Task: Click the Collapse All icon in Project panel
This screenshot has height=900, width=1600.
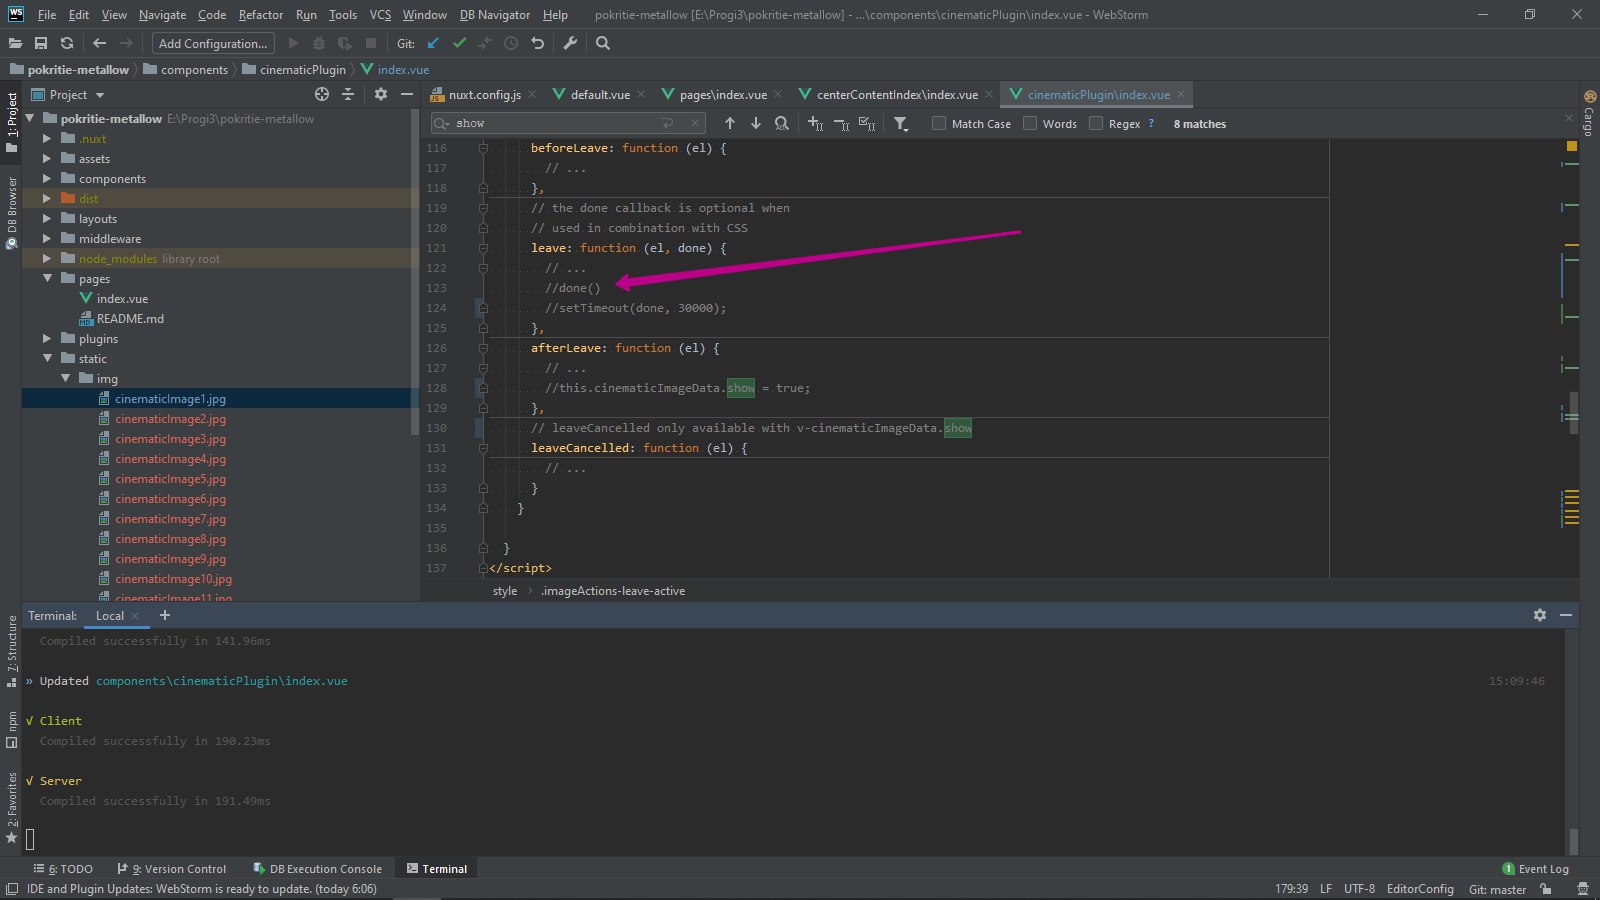Action: click(x=348, y=94)
